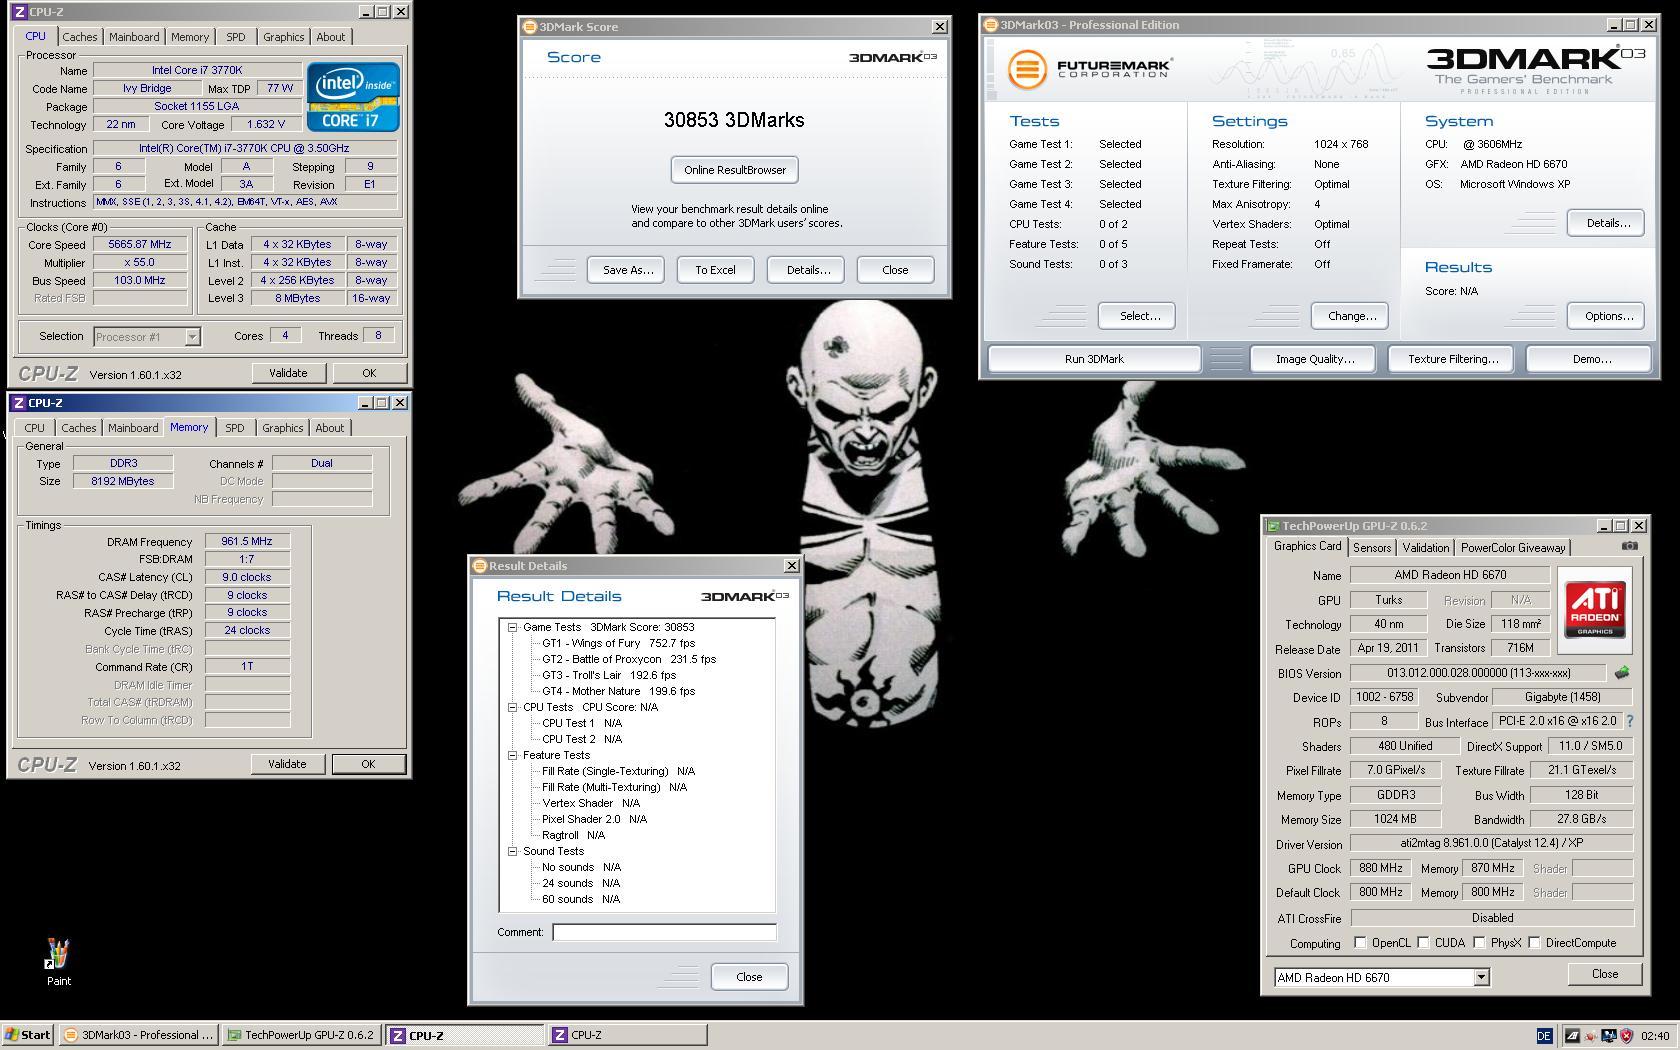Click the ATI tray icon in the system tray

click(x=1571, y=1036)
